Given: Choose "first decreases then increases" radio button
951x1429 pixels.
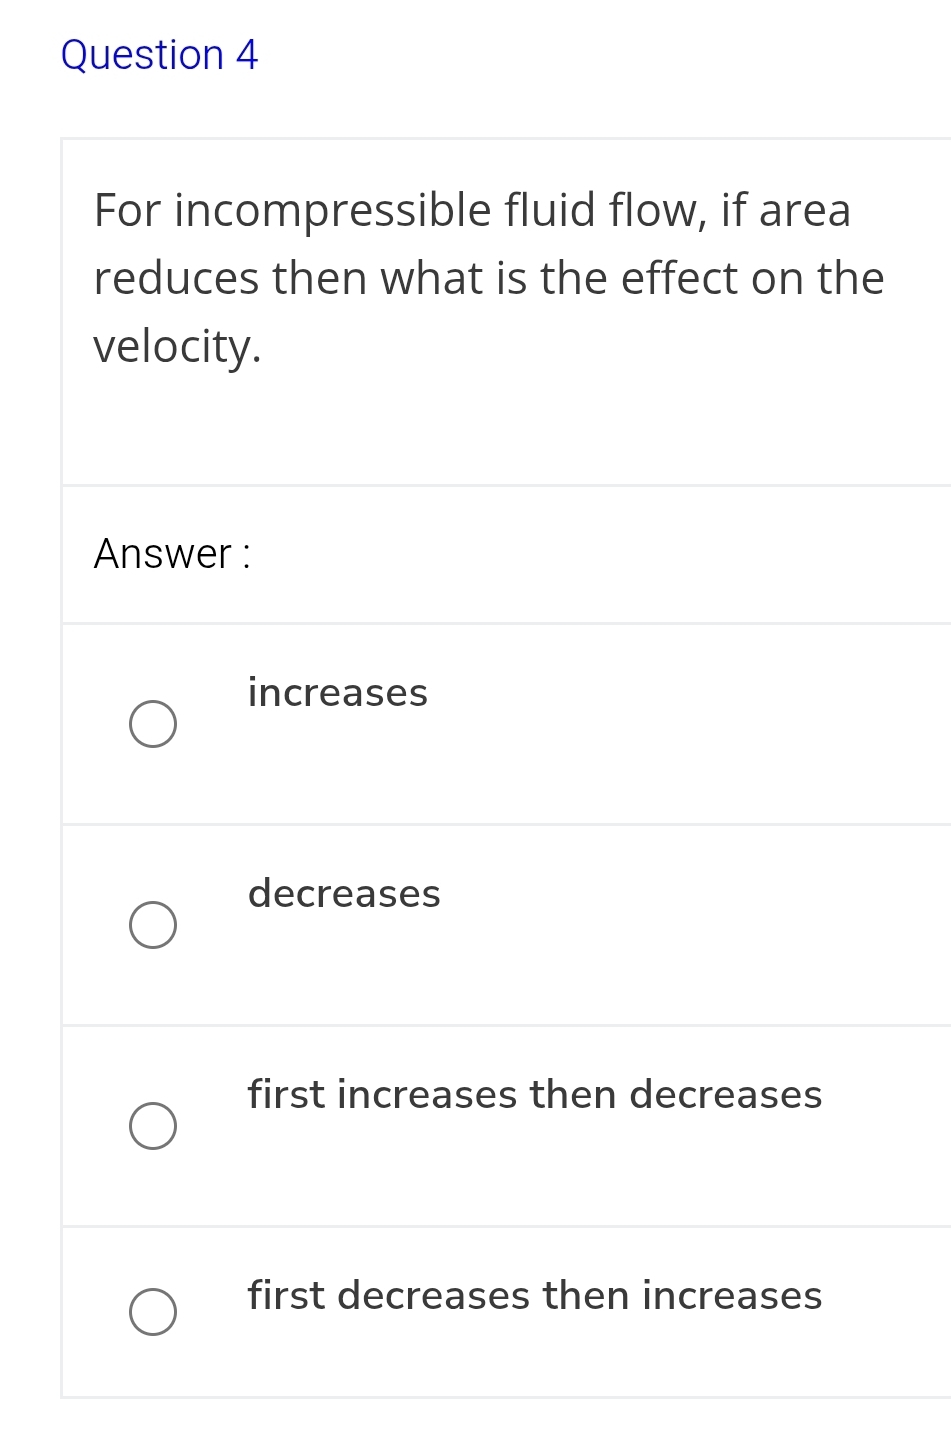Looking at the screenshot, I should [153, 1312].
